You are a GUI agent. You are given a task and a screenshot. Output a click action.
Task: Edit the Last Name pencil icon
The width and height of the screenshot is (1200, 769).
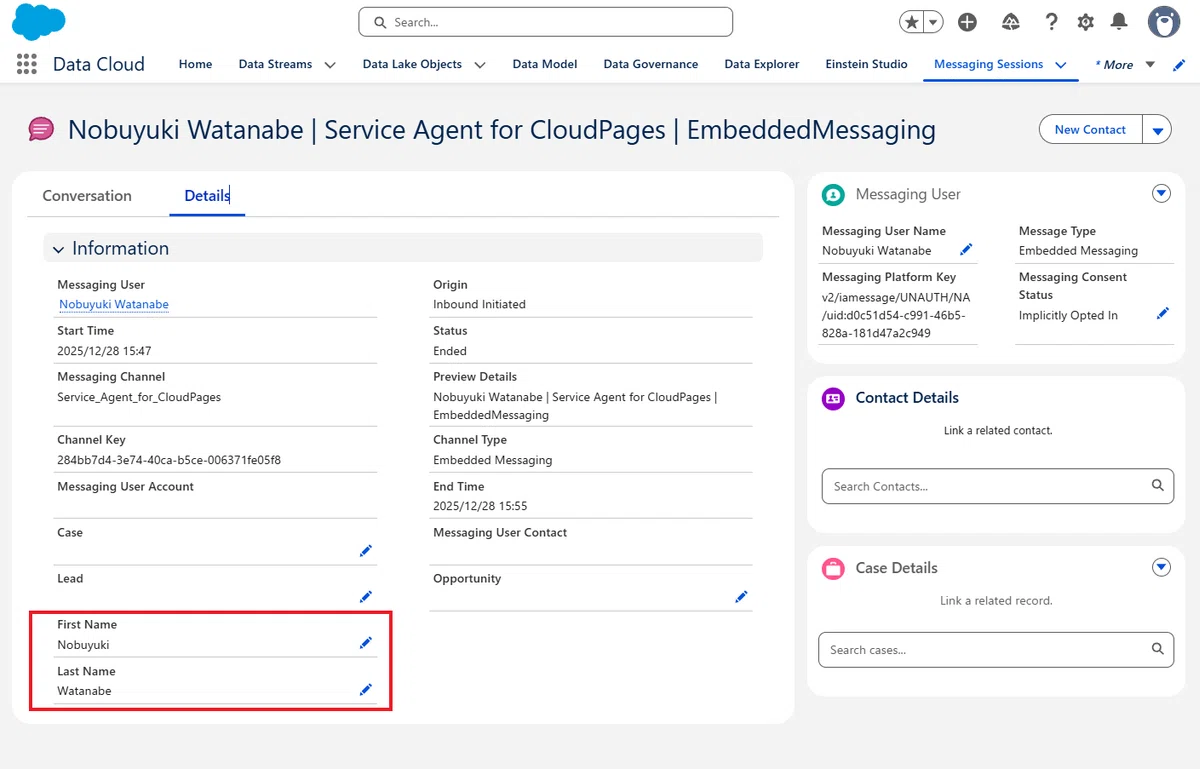click(366, 689)
